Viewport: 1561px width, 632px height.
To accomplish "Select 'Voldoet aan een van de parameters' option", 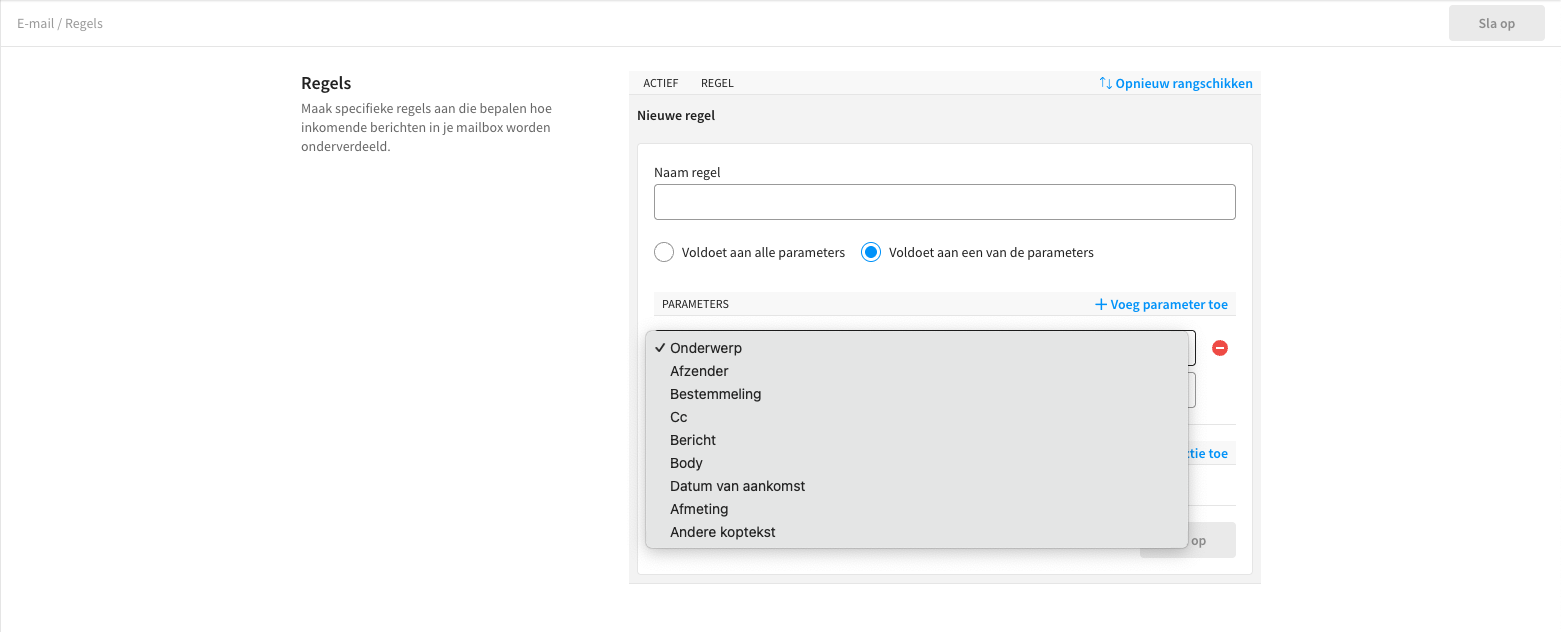I will pos(871,252).
